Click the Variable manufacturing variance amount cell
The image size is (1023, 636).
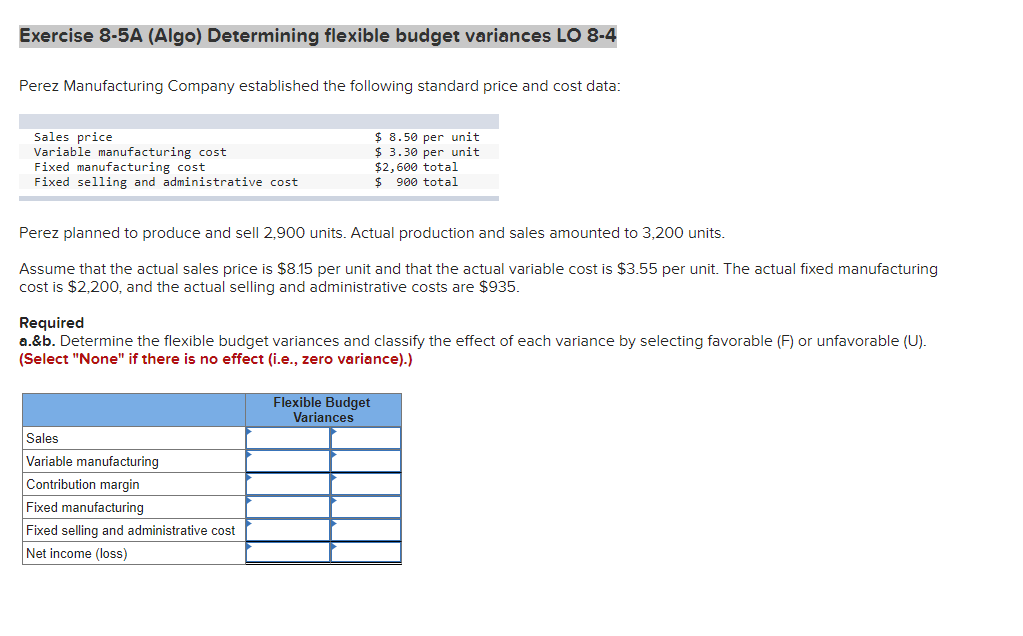287,461
